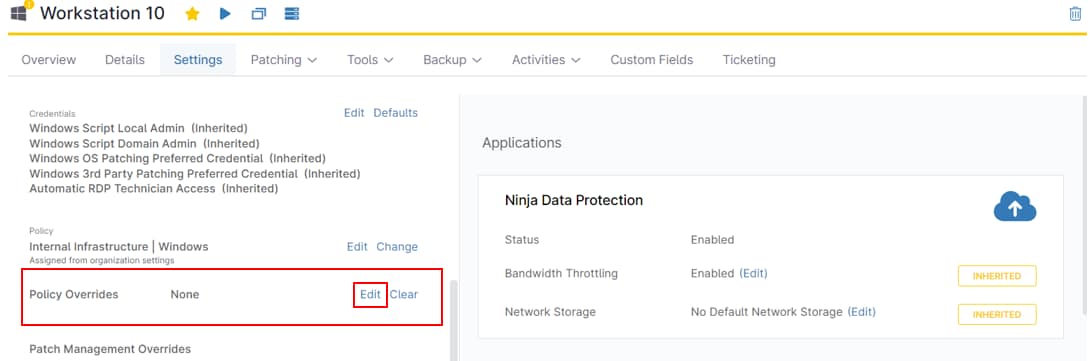Click the Inherited badge for Bandwidth Throttling
Viewport: 1090px width, 361px height.
coord(997,276)
